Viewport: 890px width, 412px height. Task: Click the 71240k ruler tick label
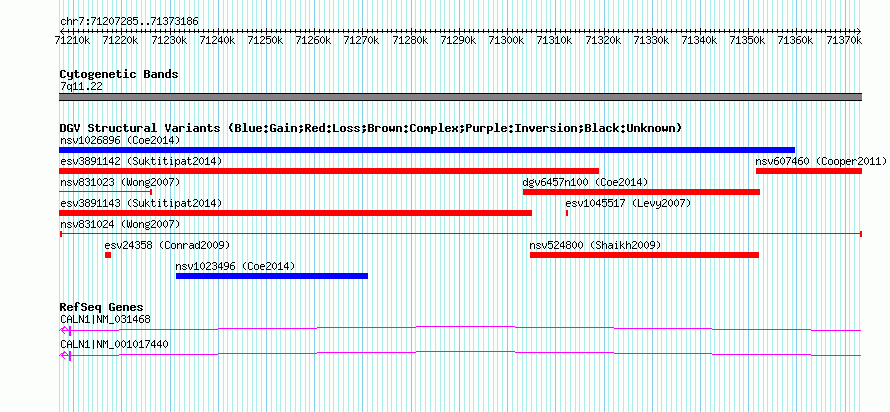[216, 40]
